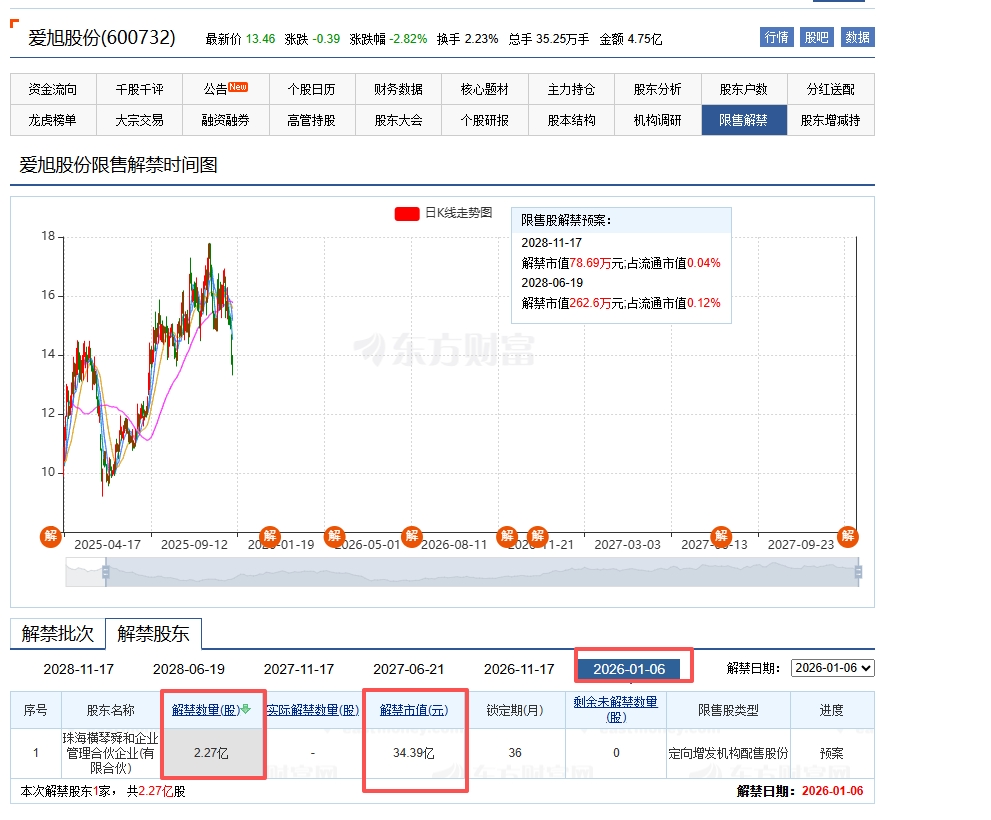
Task: Toggle the red 日K线走势图 legend swatch
Action: [407, 214]
